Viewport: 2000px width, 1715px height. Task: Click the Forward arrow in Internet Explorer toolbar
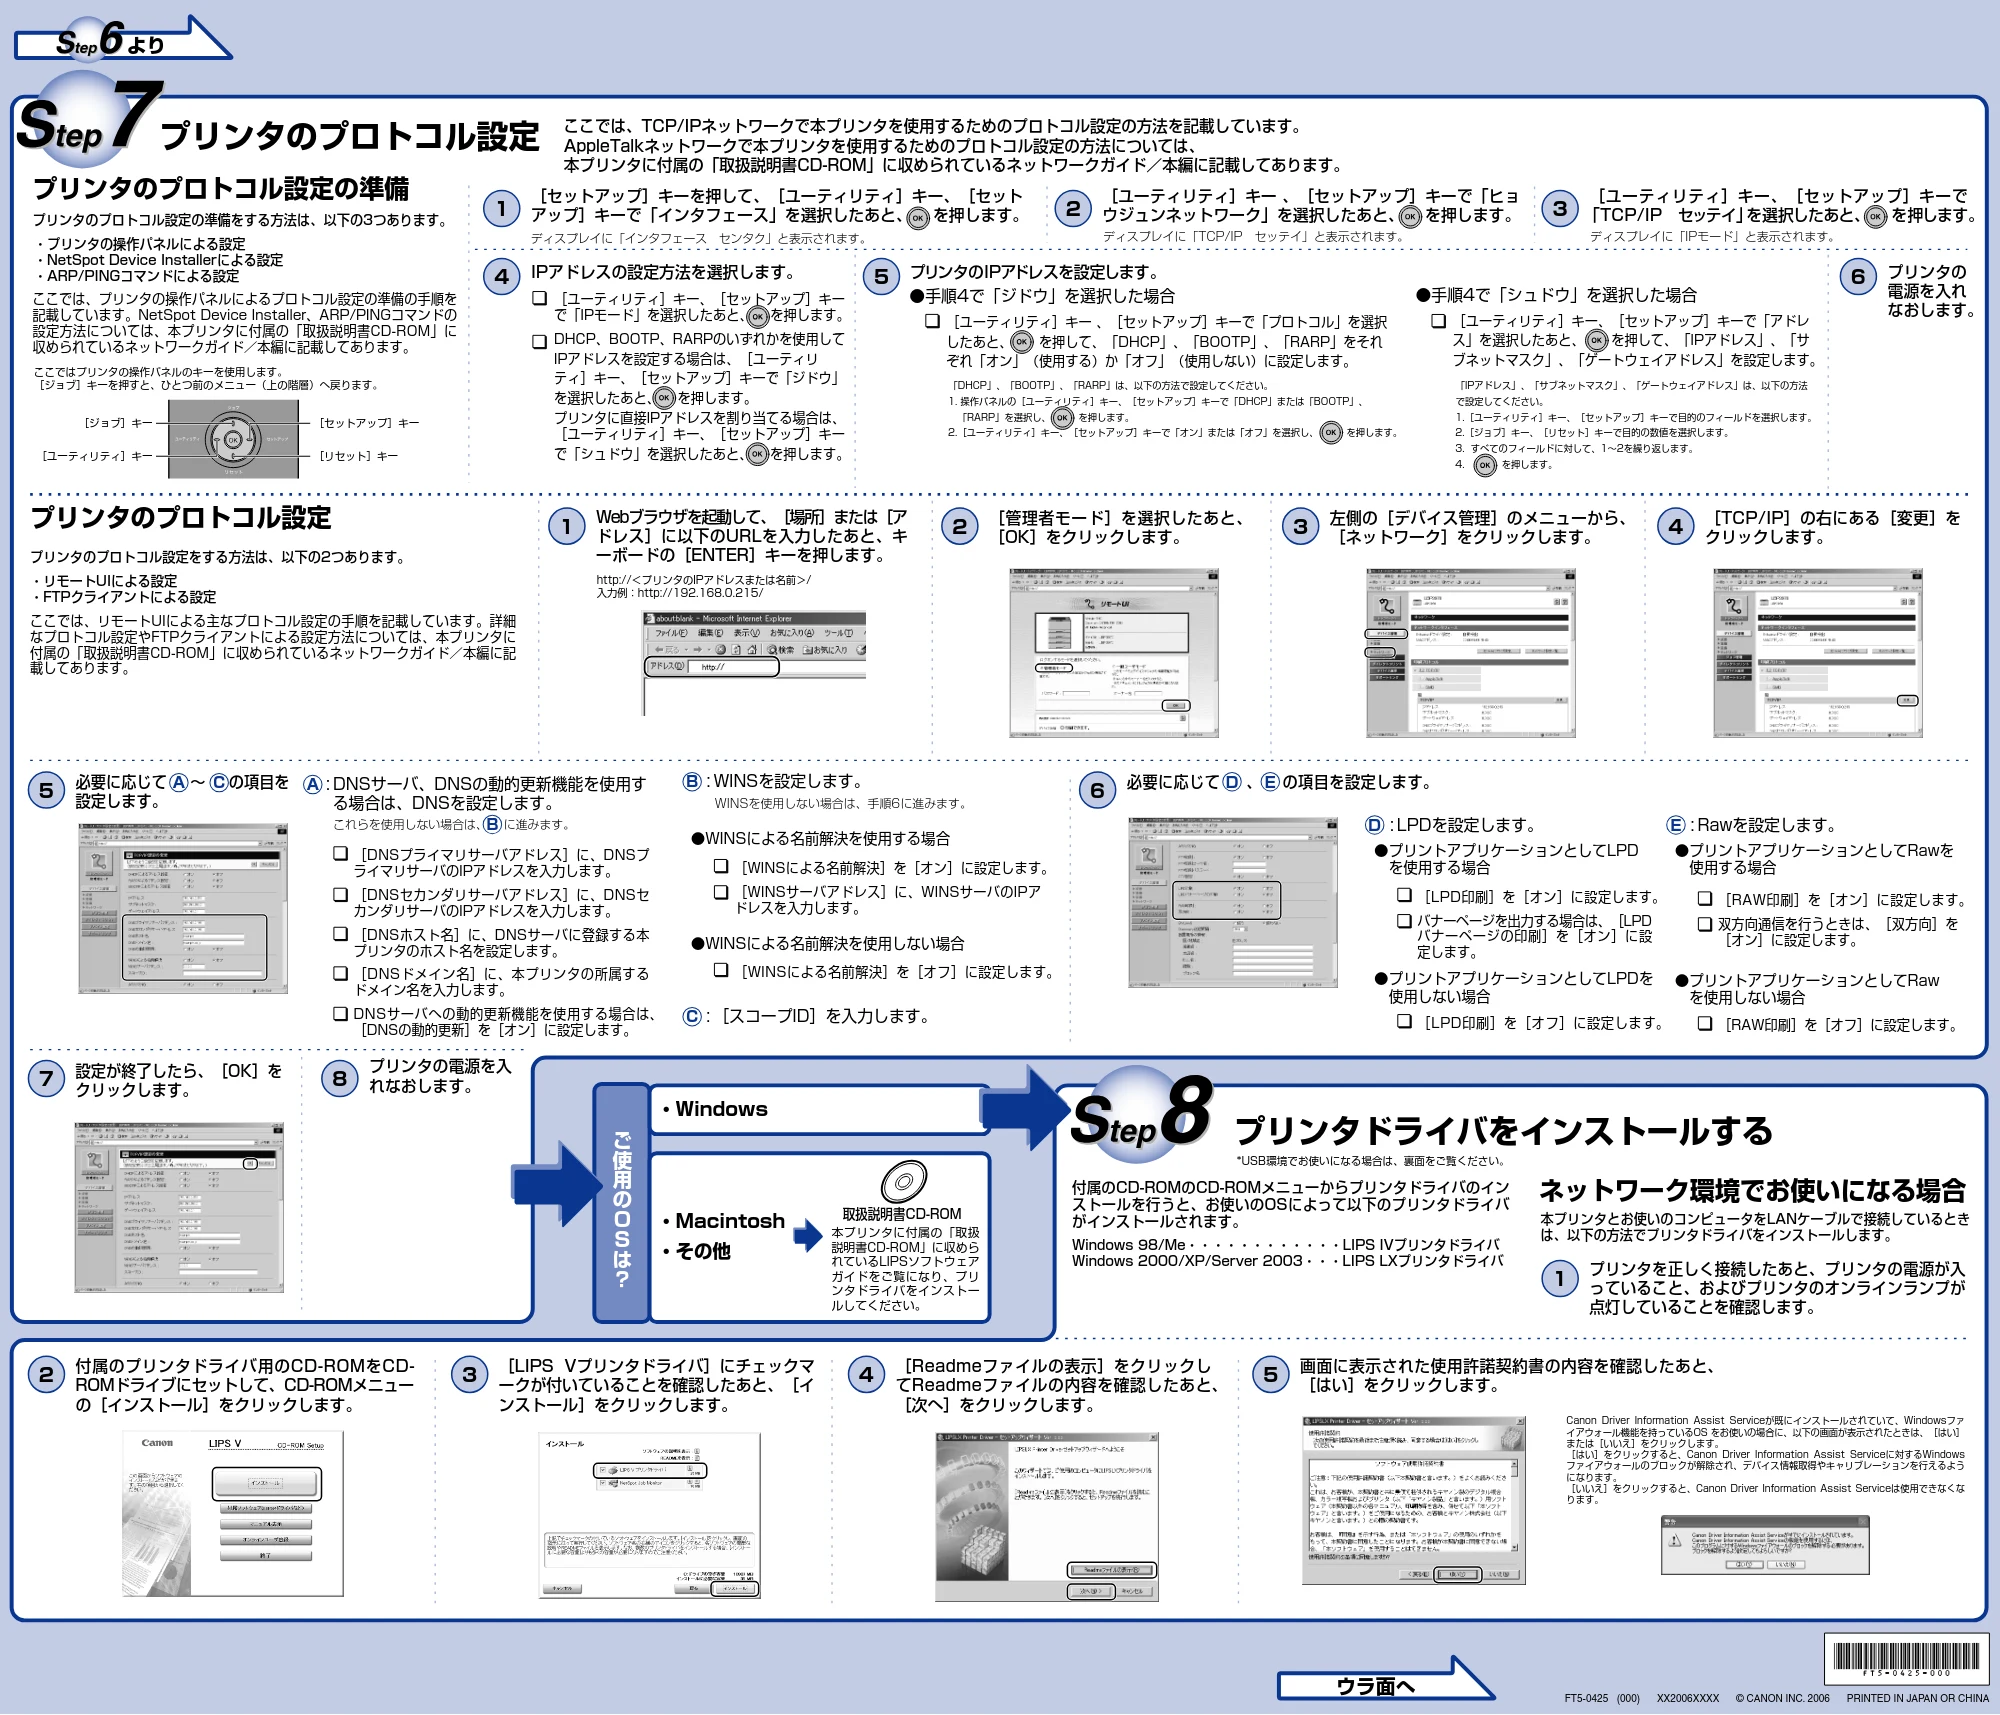pos(698,650)
